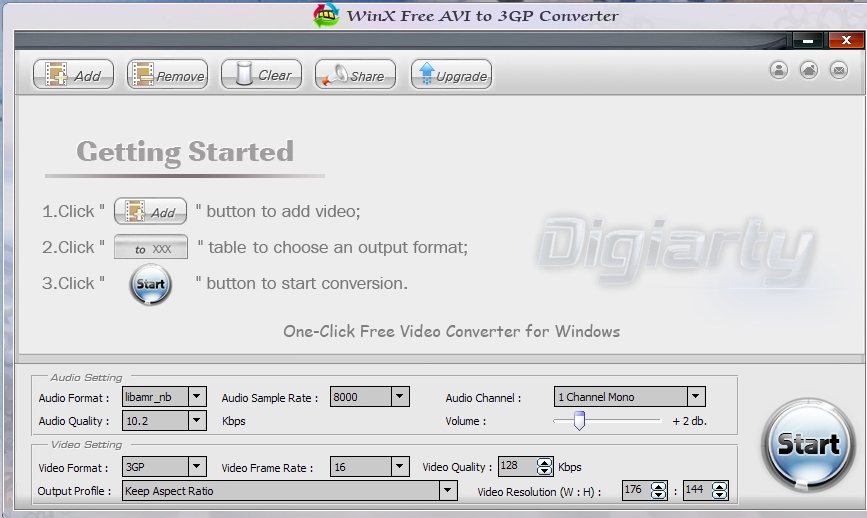Expand the Audio Format dropdown
Image resolution: width=867 pixels, height=518 pixels.
pos(197,397)
